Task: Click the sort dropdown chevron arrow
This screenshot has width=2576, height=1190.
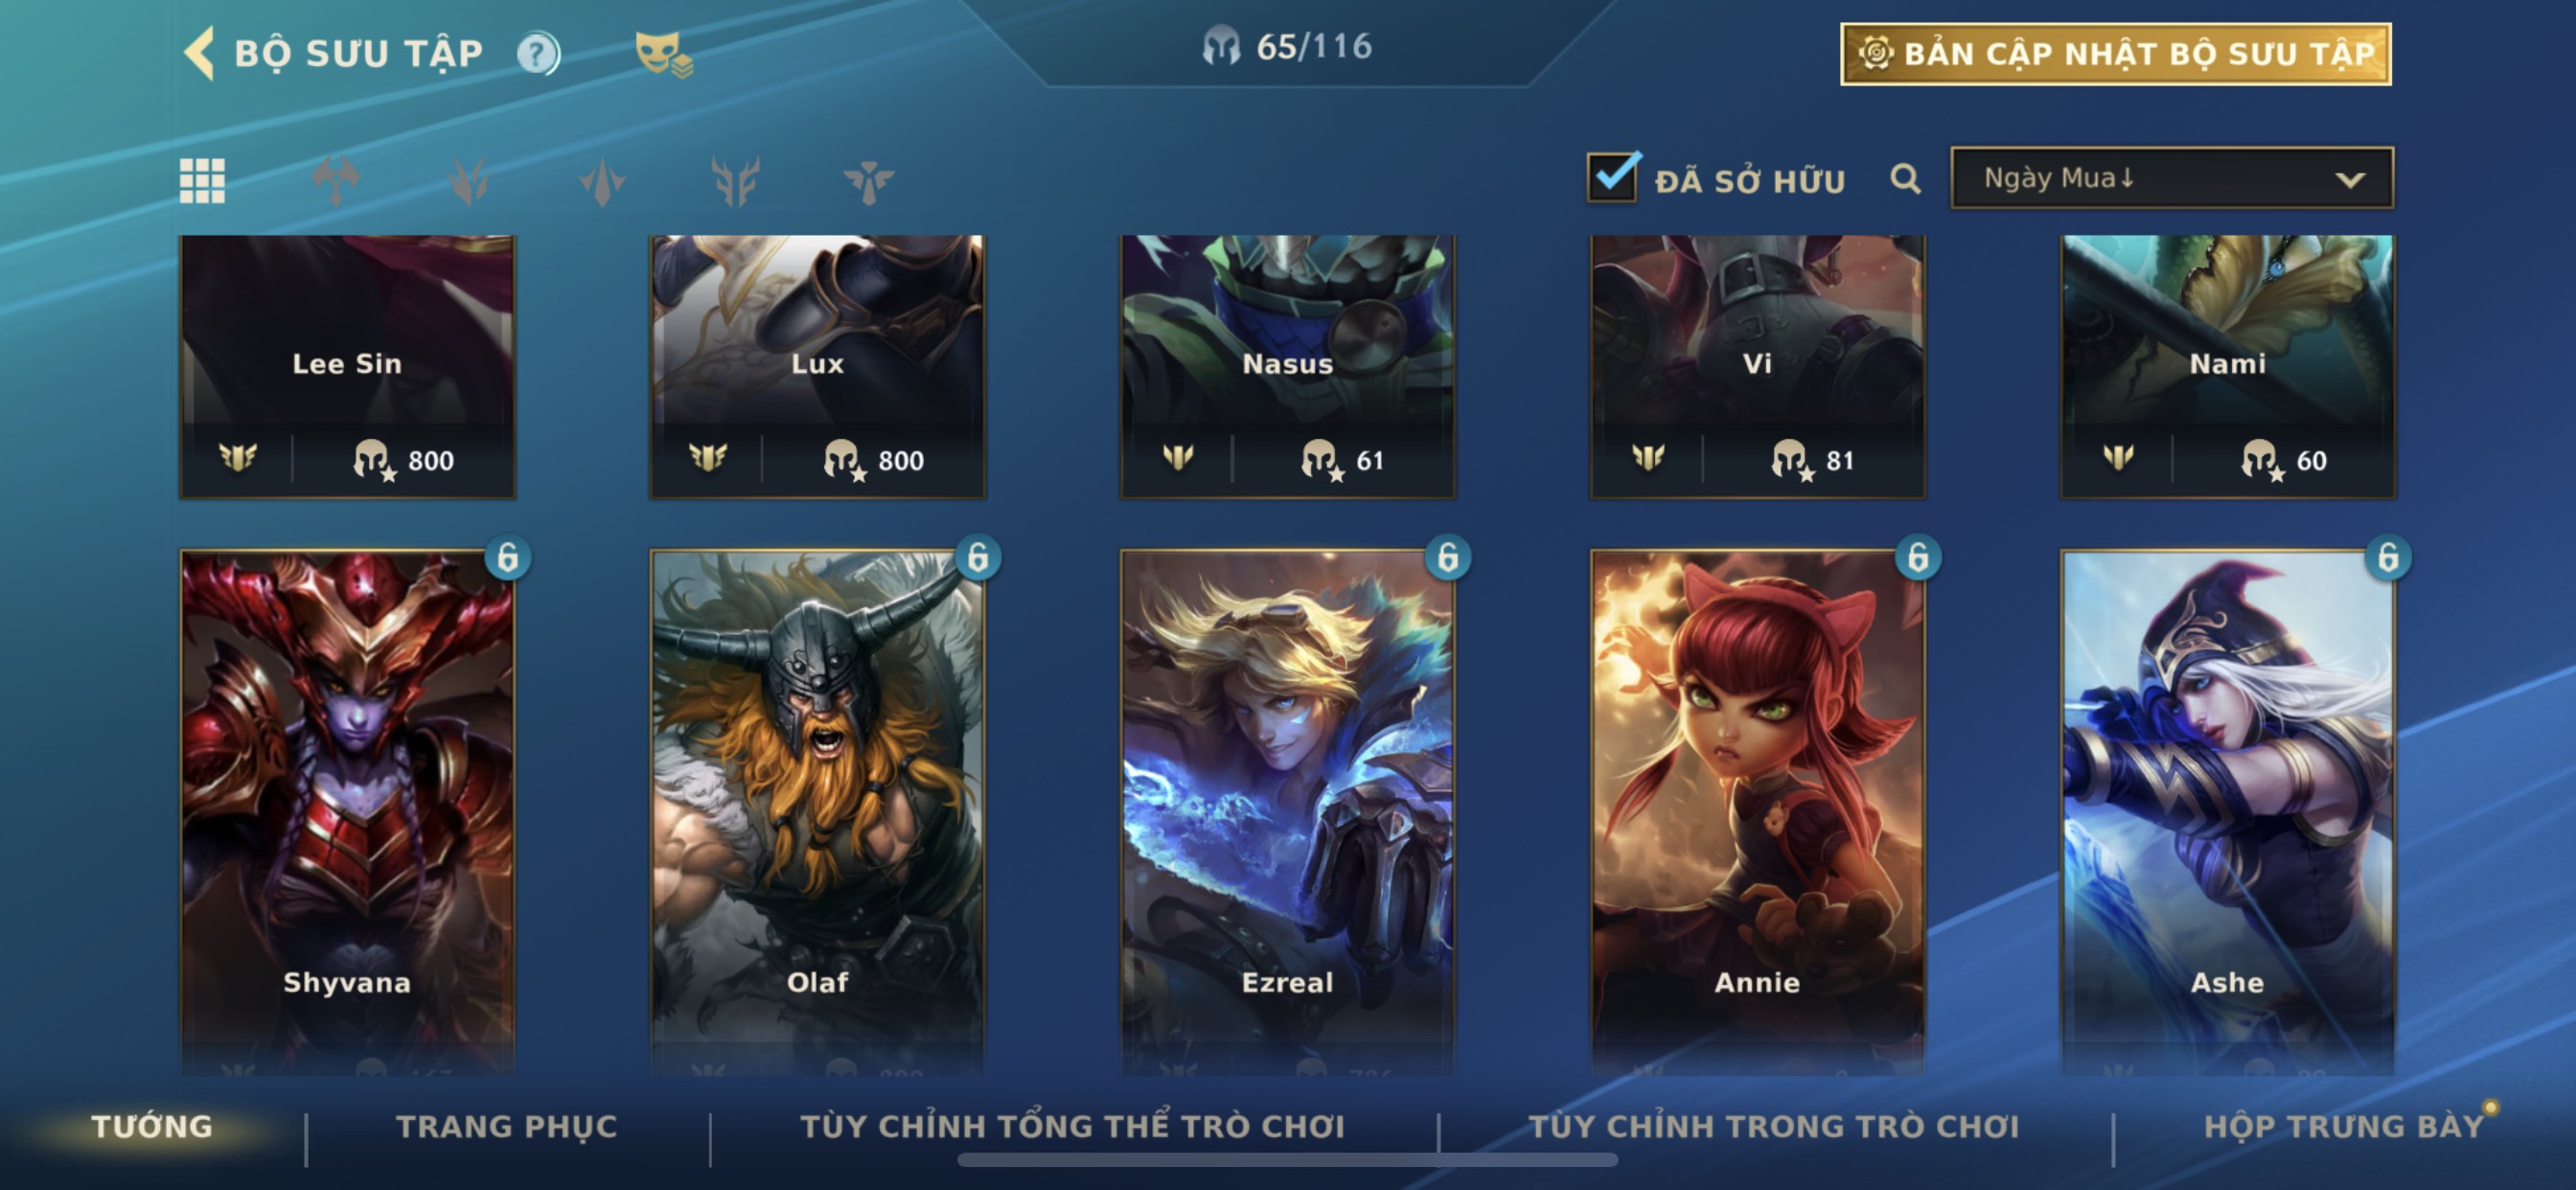Action: coord(2350,180)
